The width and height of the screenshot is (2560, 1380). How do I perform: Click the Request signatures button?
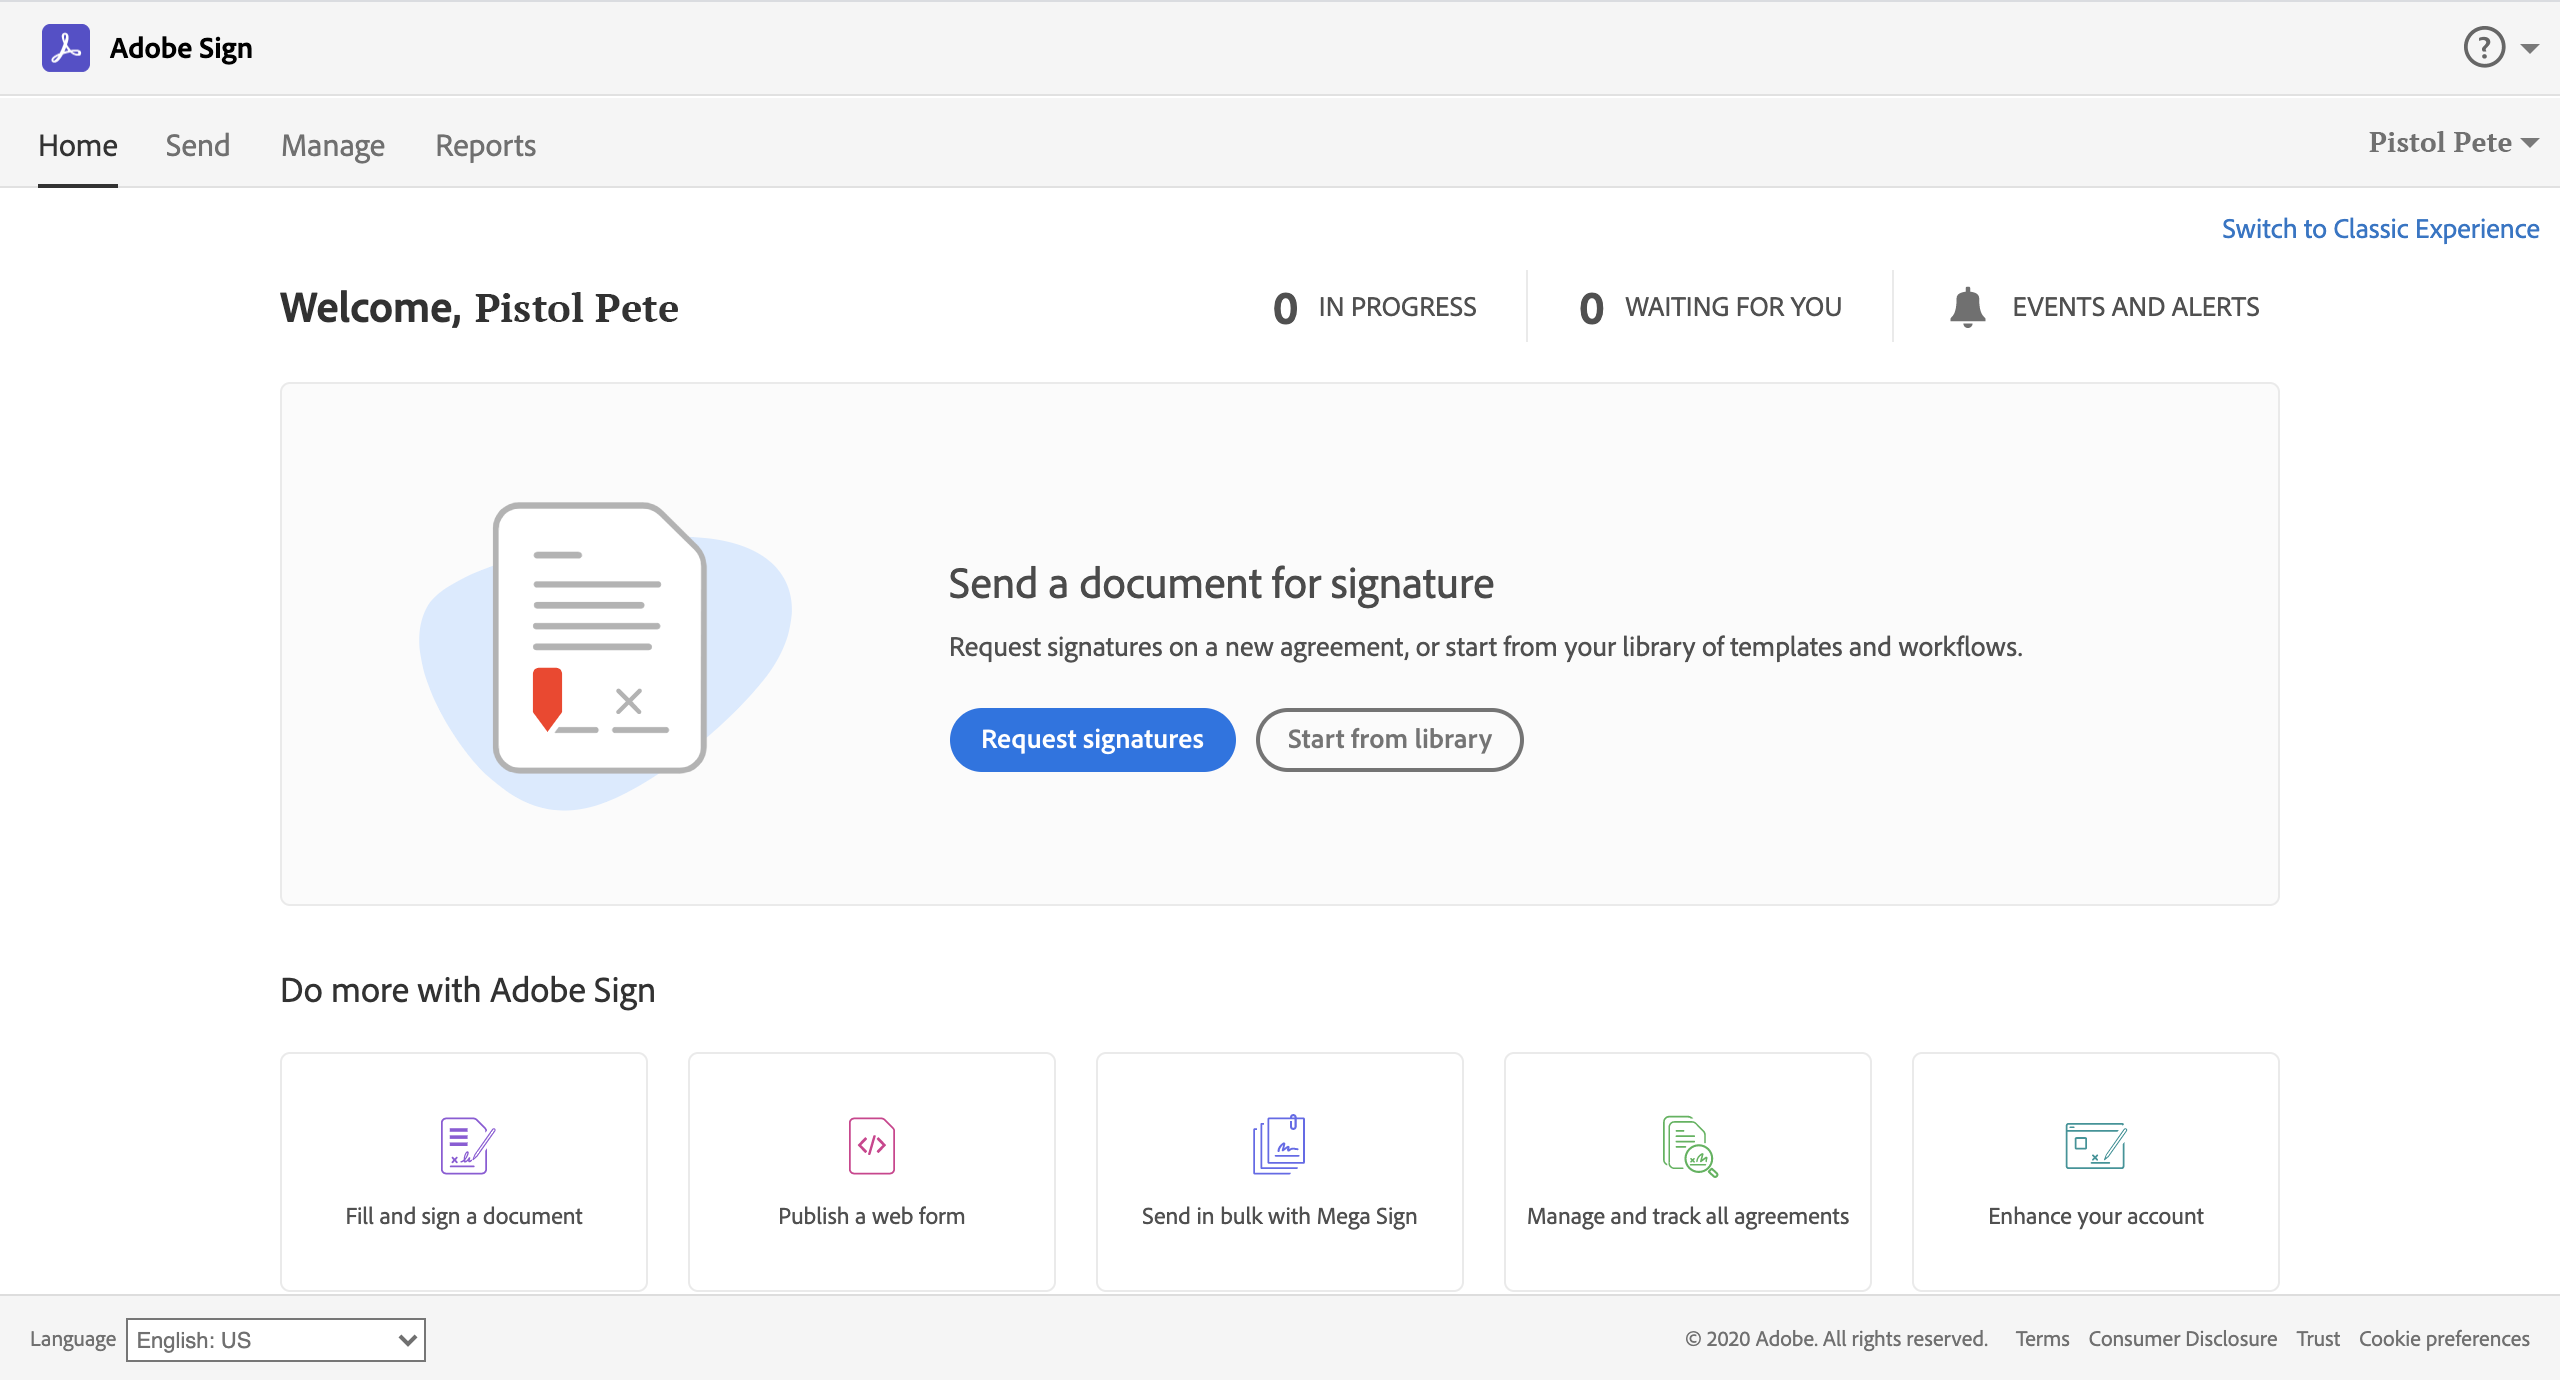click(1092, 740)
